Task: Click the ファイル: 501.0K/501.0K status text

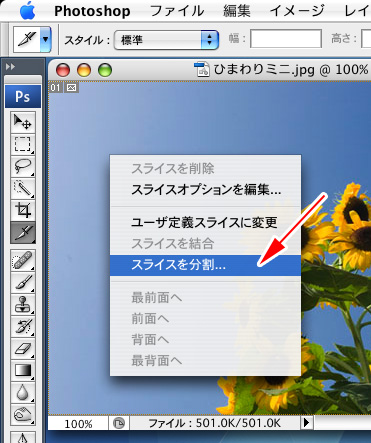Action: pyautogui.click(x=215, y=423)
